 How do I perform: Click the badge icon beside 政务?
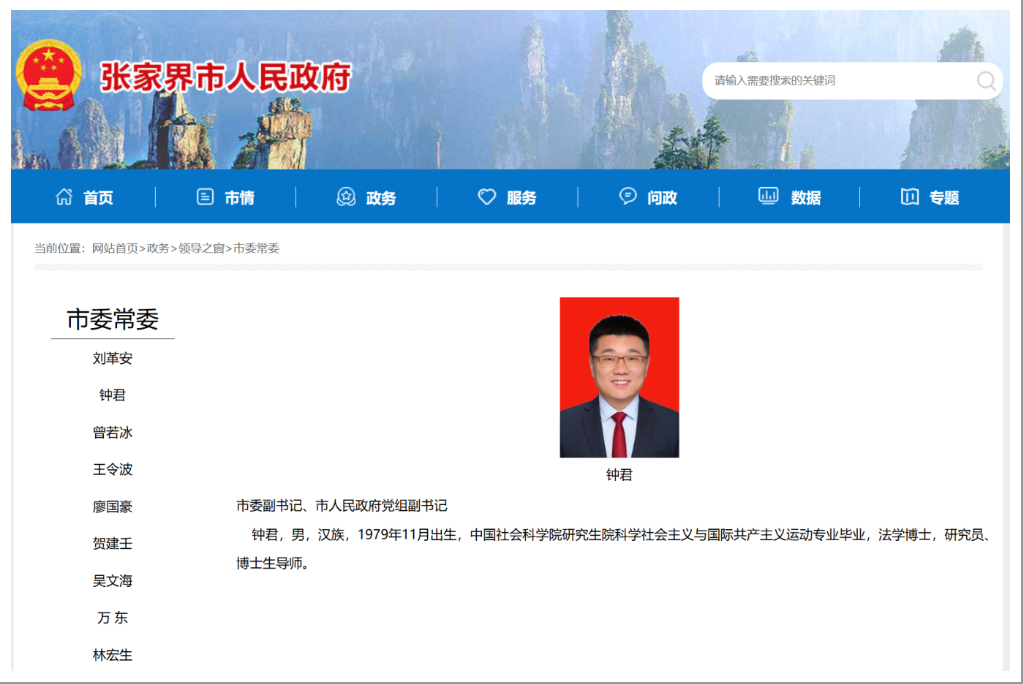(x=346, y=197)
